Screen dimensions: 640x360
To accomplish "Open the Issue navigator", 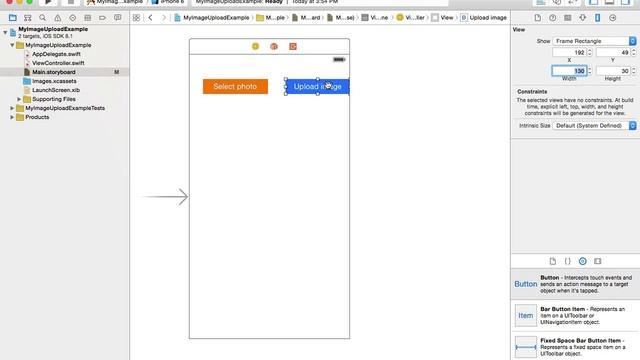I will click(x=58, y=18).
